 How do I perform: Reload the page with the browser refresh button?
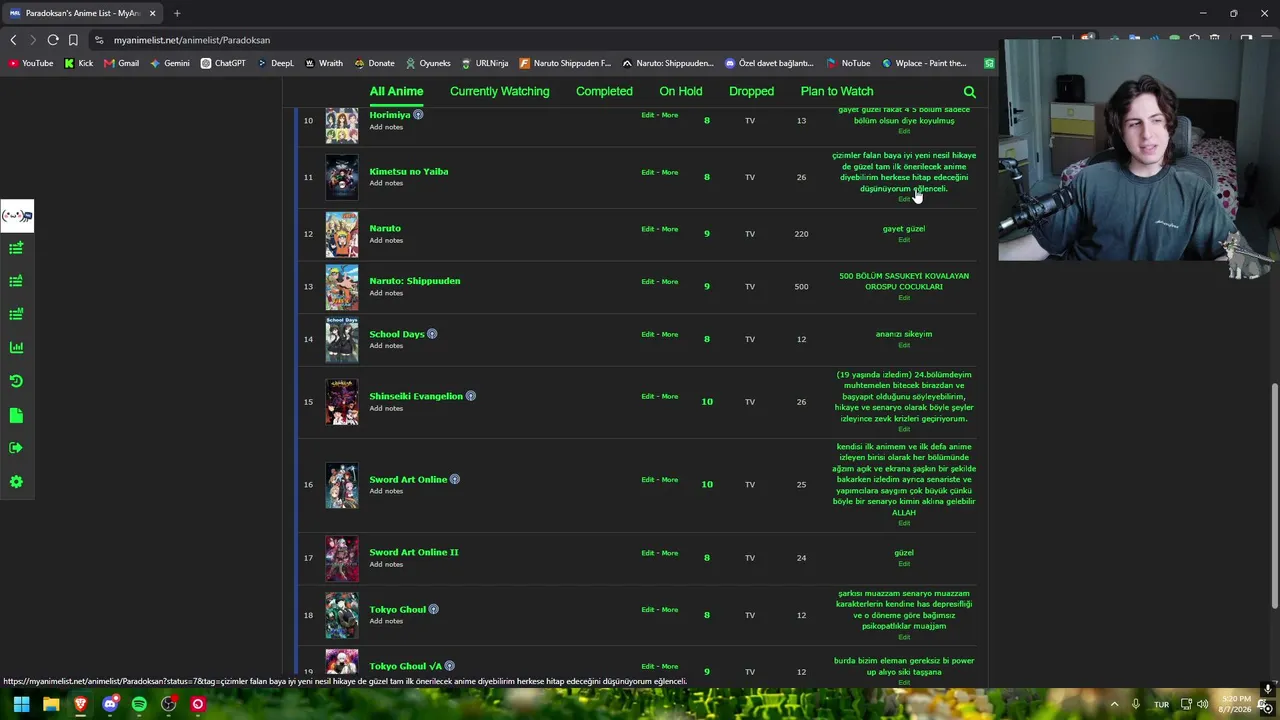point(53,40)
